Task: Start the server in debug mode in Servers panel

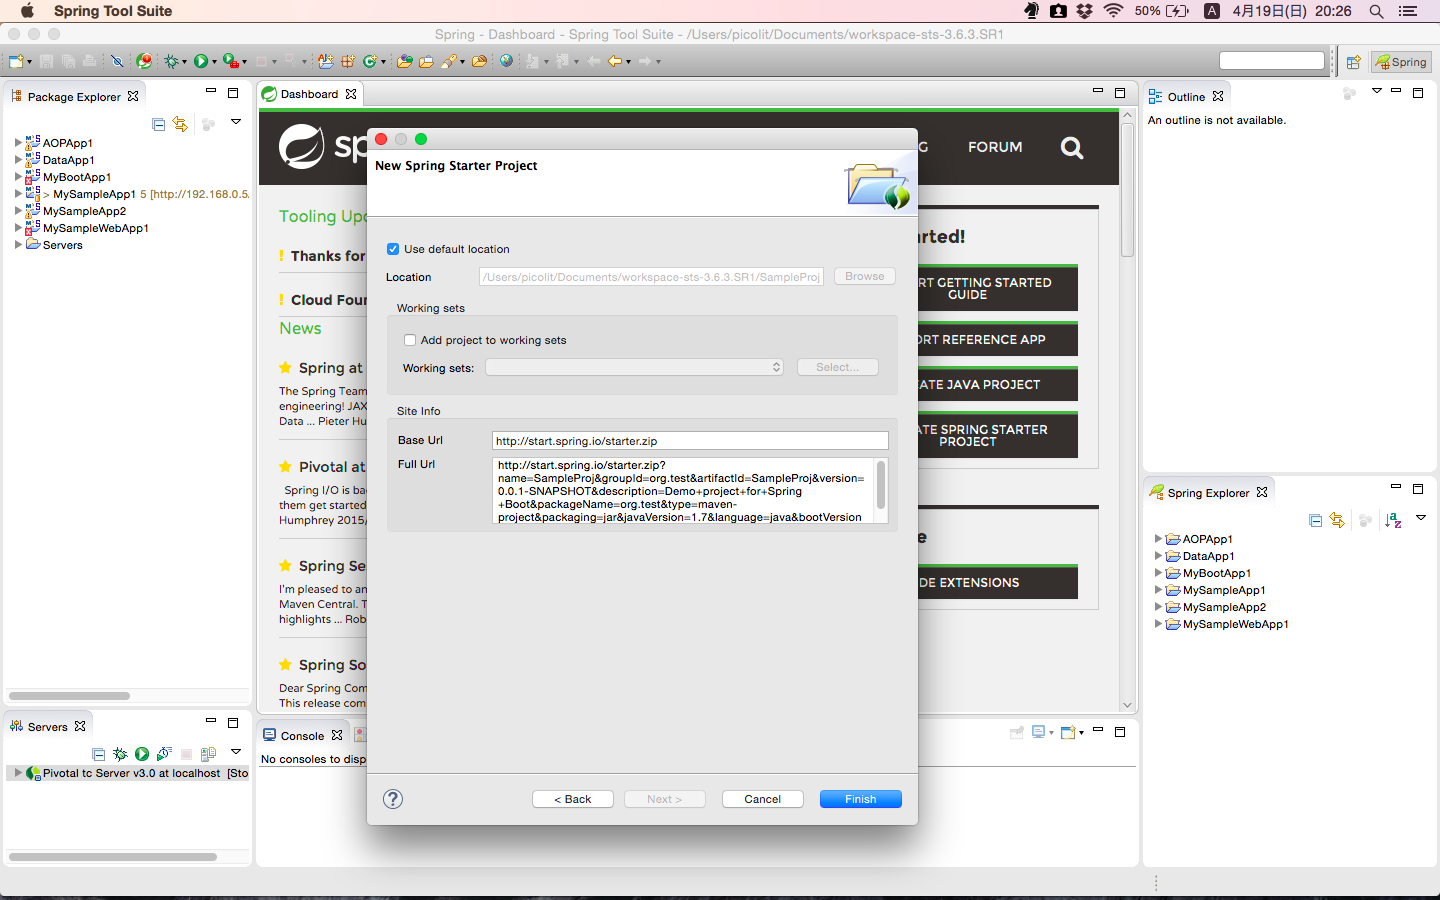Action: coord(120,754)
